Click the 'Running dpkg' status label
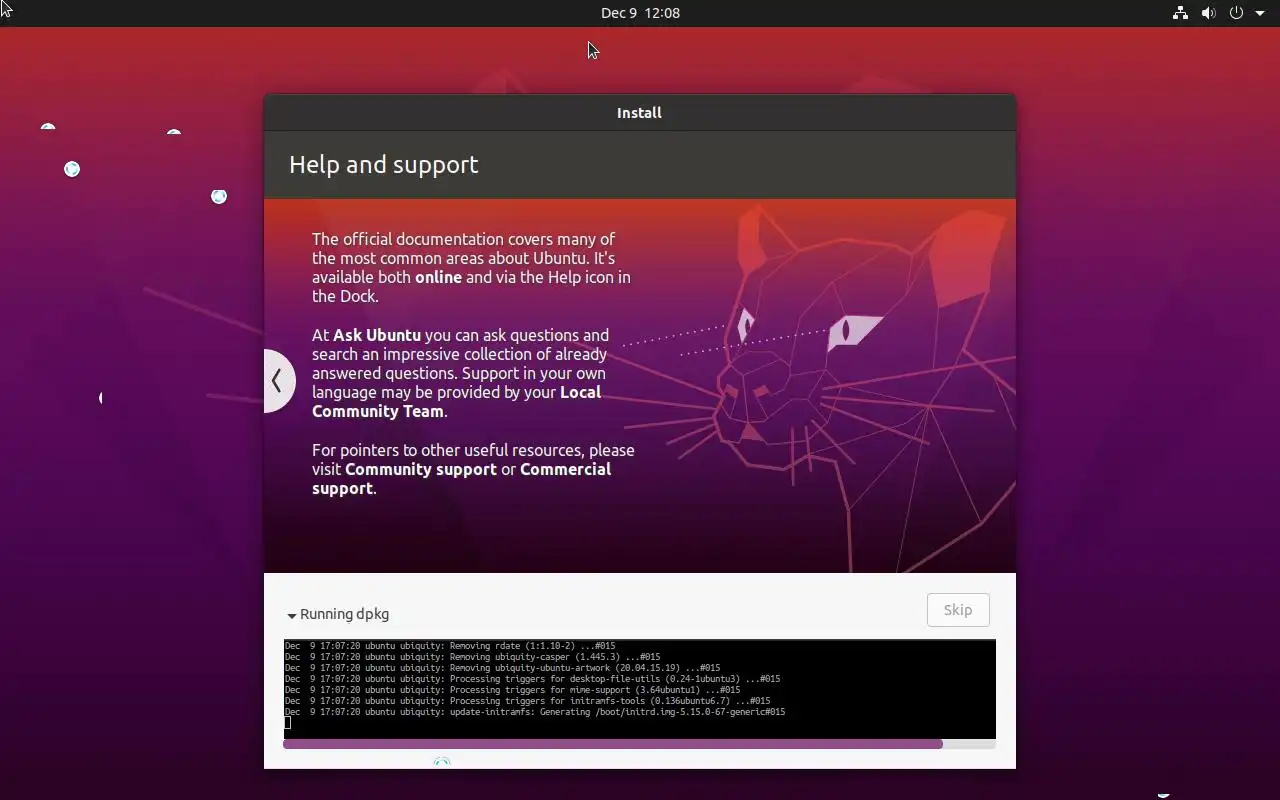This screenshot has width=1280, height=800. click(x=344, y=614)
